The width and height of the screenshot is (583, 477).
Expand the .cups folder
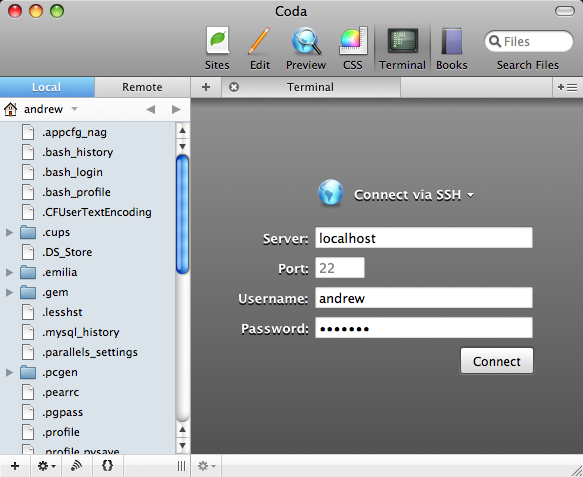click(x=9, y=233)
